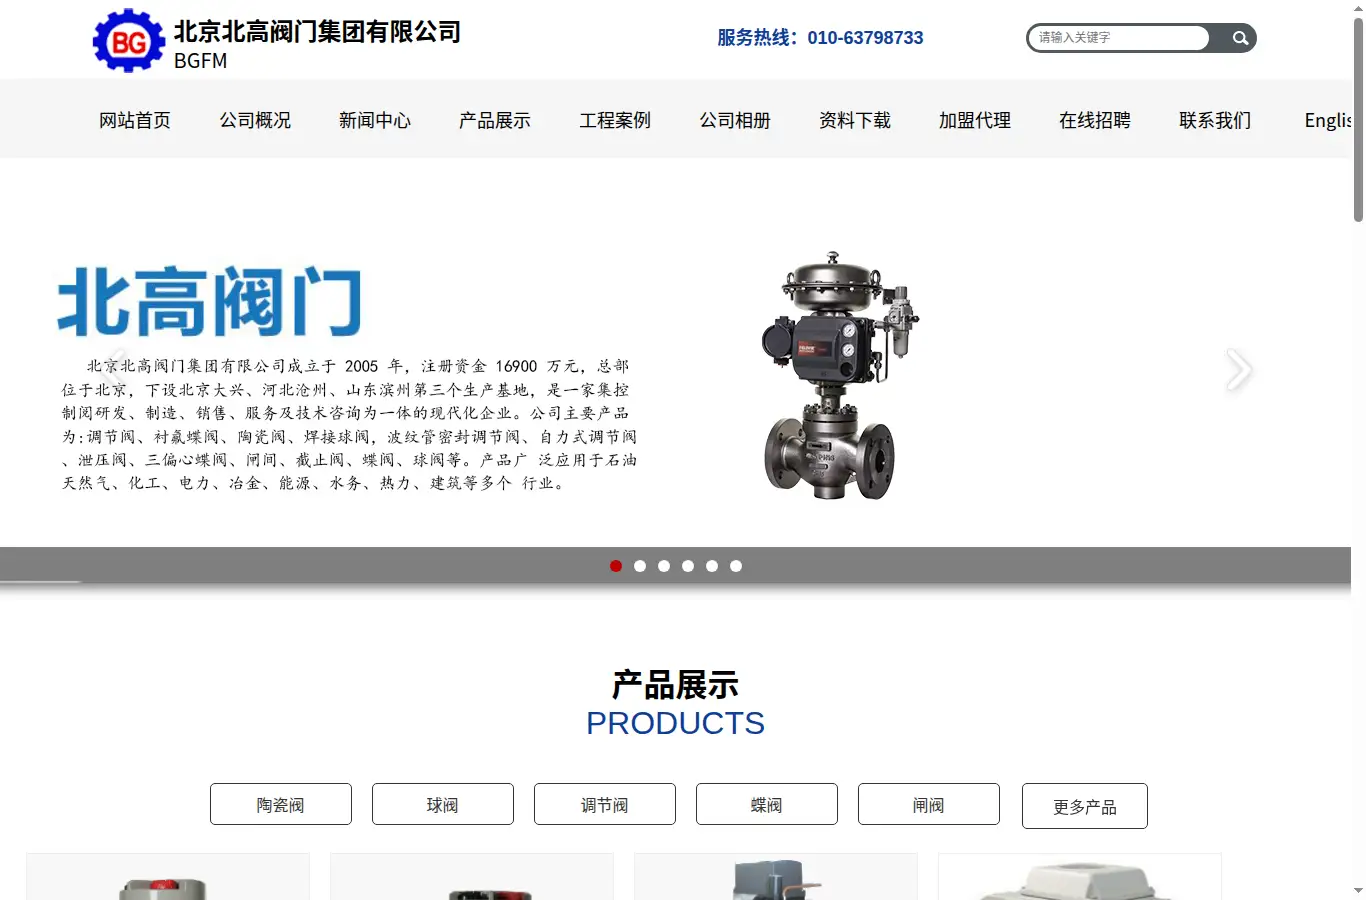Click the search magnifier icon
Viewport: 1366px width, 900px height.
(1240, 38)
